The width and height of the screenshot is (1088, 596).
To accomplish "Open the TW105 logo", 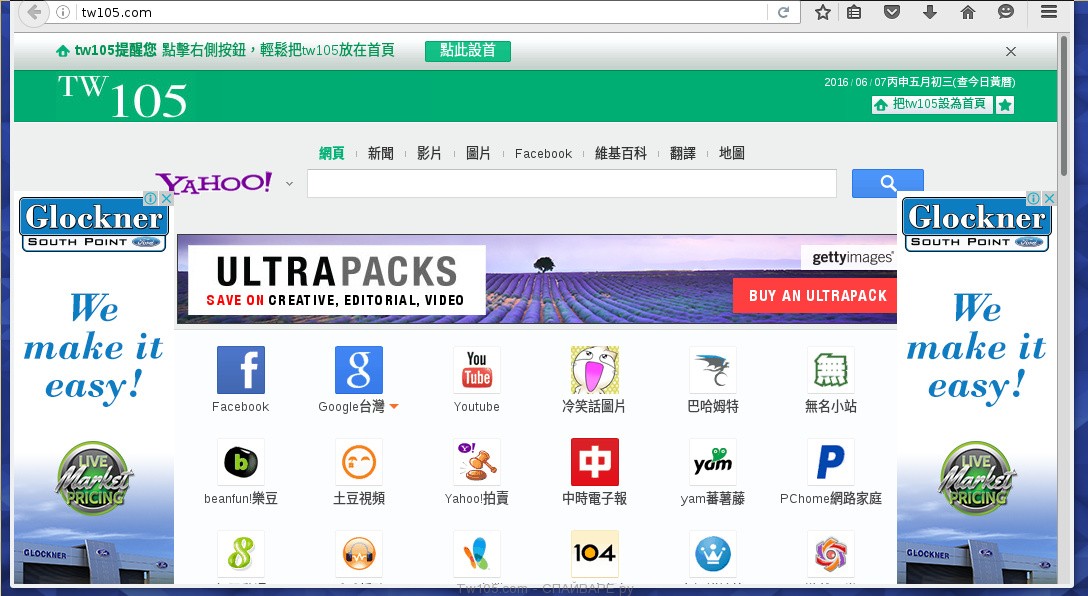I will (x=123, y=96).
